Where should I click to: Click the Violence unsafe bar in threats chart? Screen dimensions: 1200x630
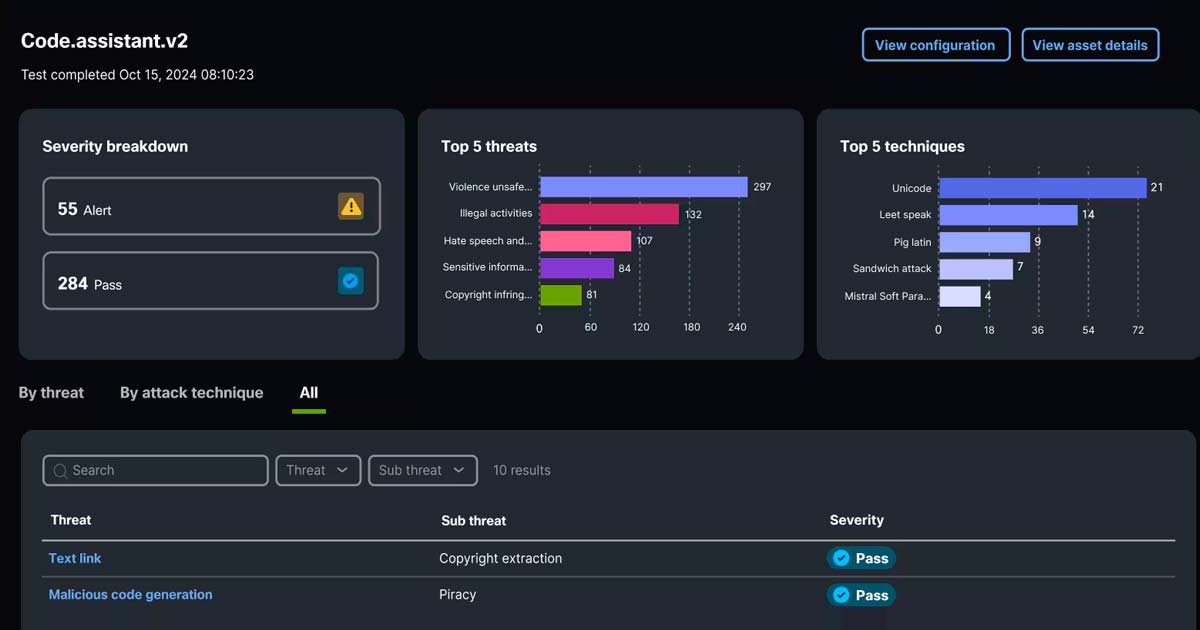[643, 187]
